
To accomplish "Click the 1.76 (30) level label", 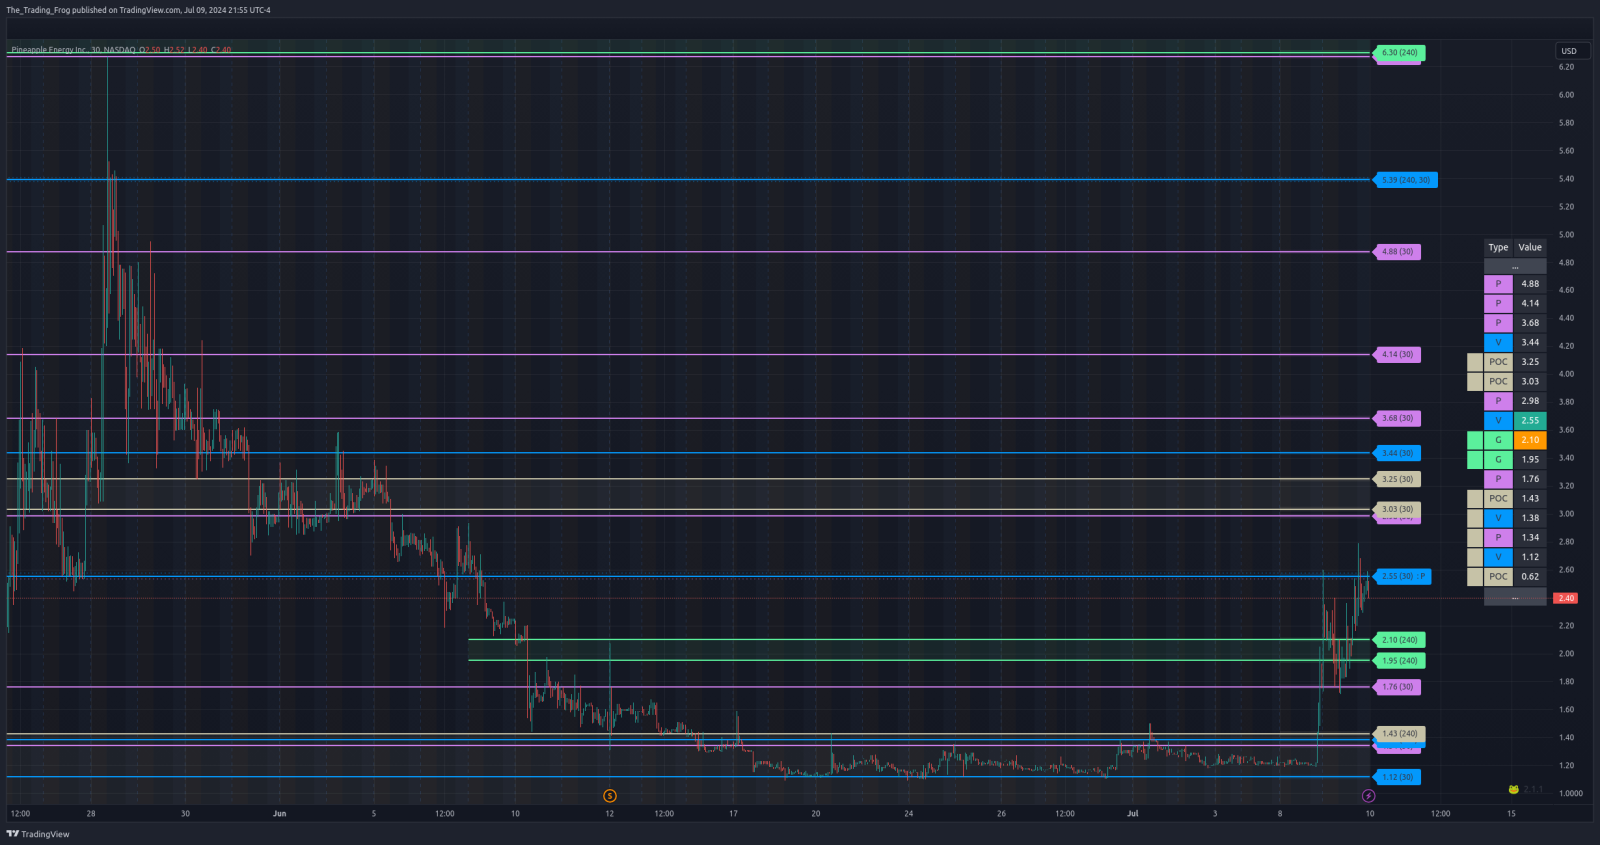I will coord(1398,687).
